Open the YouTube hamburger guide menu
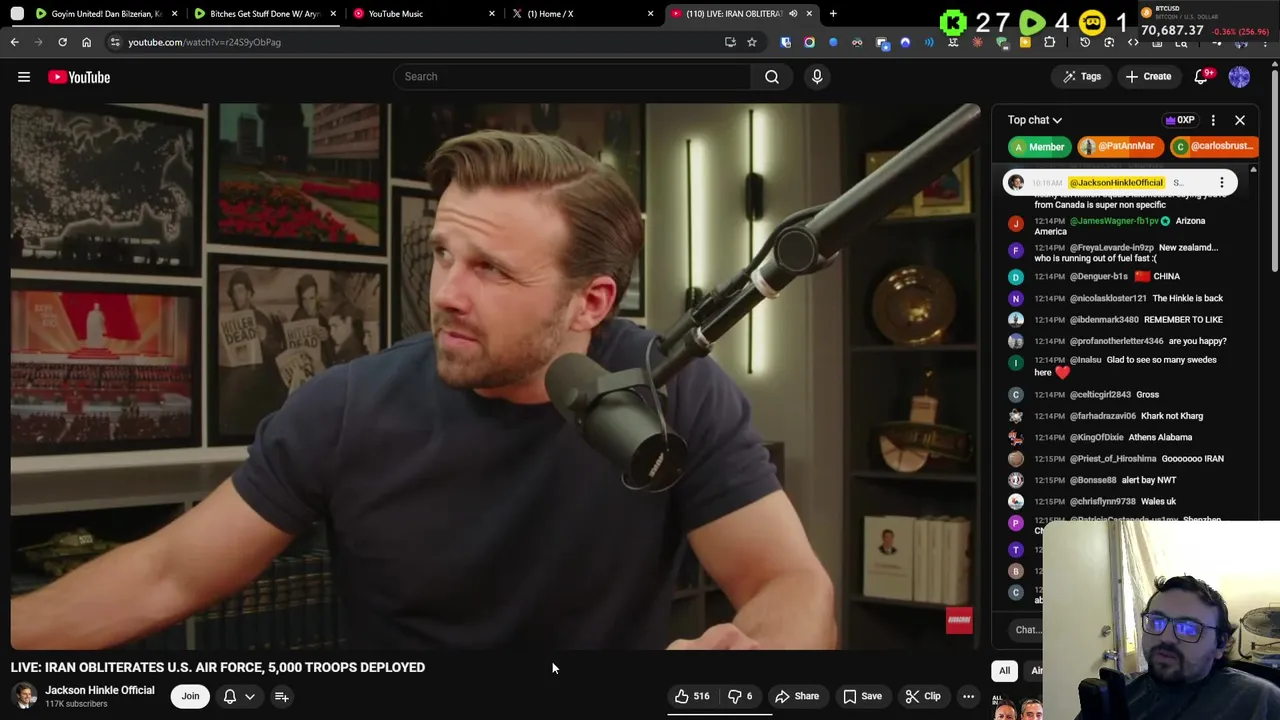Viewport: 1280px width, 720px height. 24,77
